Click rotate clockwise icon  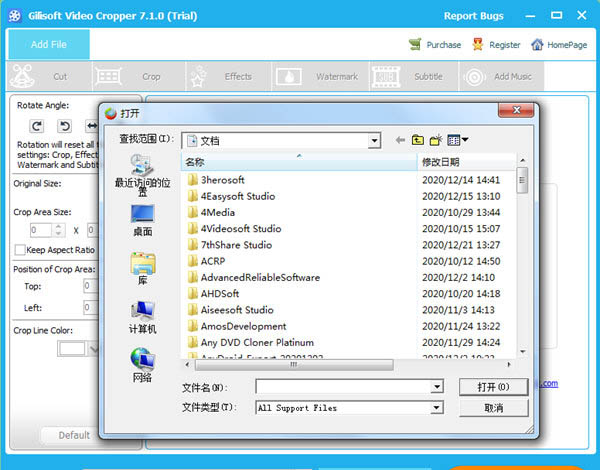point(37,126)
